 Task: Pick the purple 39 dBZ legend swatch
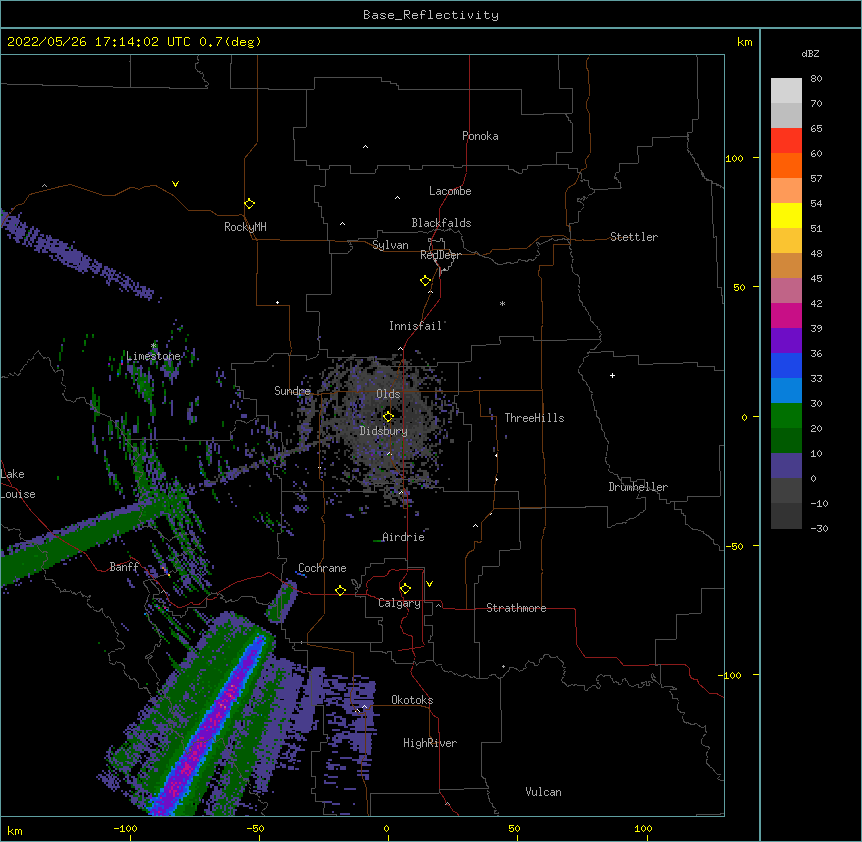786,340
